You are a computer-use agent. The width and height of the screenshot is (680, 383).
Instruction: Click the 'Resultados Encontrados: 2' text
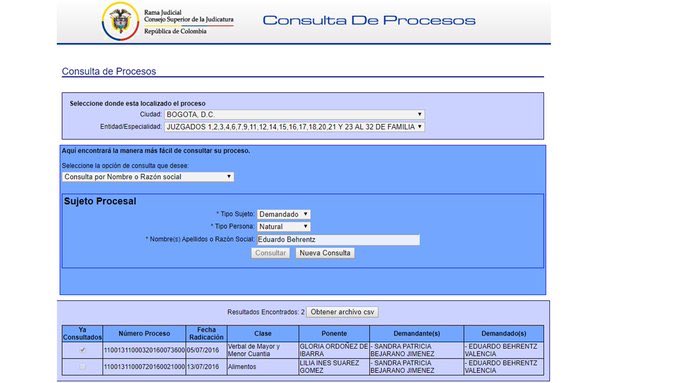coord(266,312)
